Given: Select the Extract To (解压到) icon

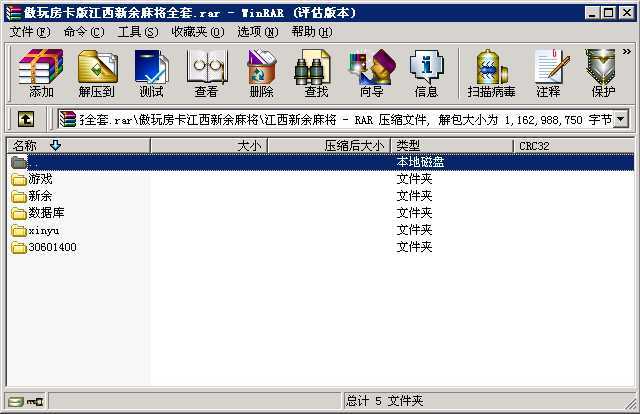Looking at the screenshot, I should tap(97, 73).
